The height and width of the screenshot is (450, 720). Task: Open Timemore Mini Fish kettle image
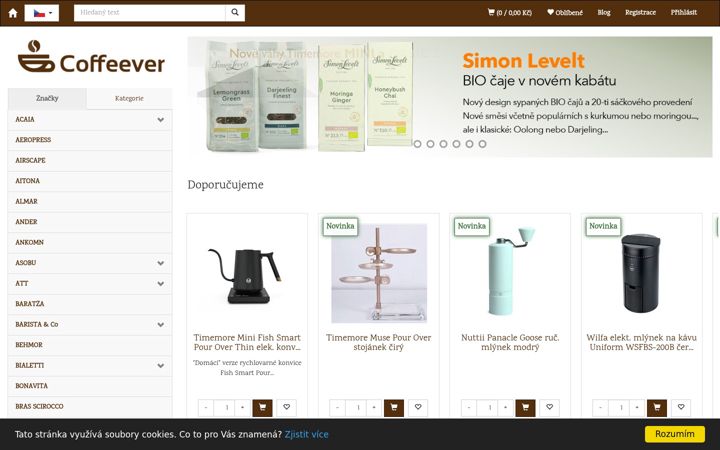247,274
